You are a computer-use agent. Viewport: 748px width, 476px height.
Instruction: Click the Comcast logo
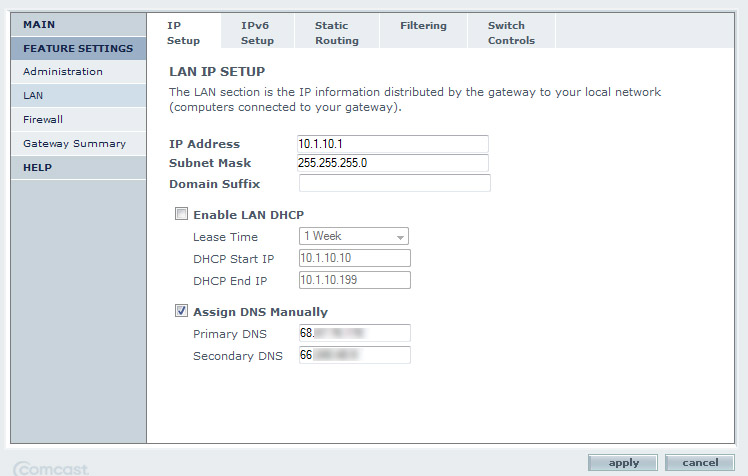[x=52, y=468]
